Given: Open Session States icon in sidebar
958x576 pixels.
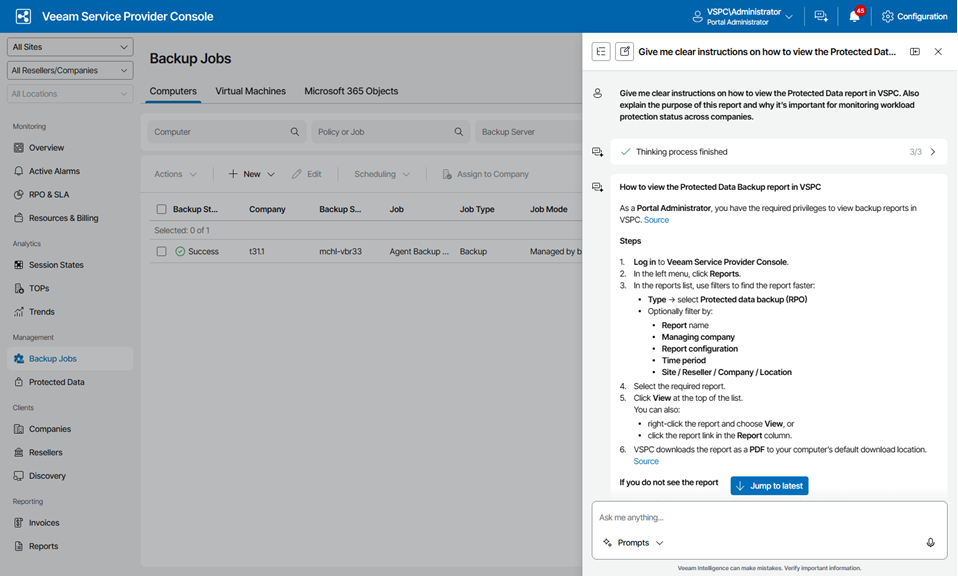Looking at the screenshot, I should (x=19, y=265).
